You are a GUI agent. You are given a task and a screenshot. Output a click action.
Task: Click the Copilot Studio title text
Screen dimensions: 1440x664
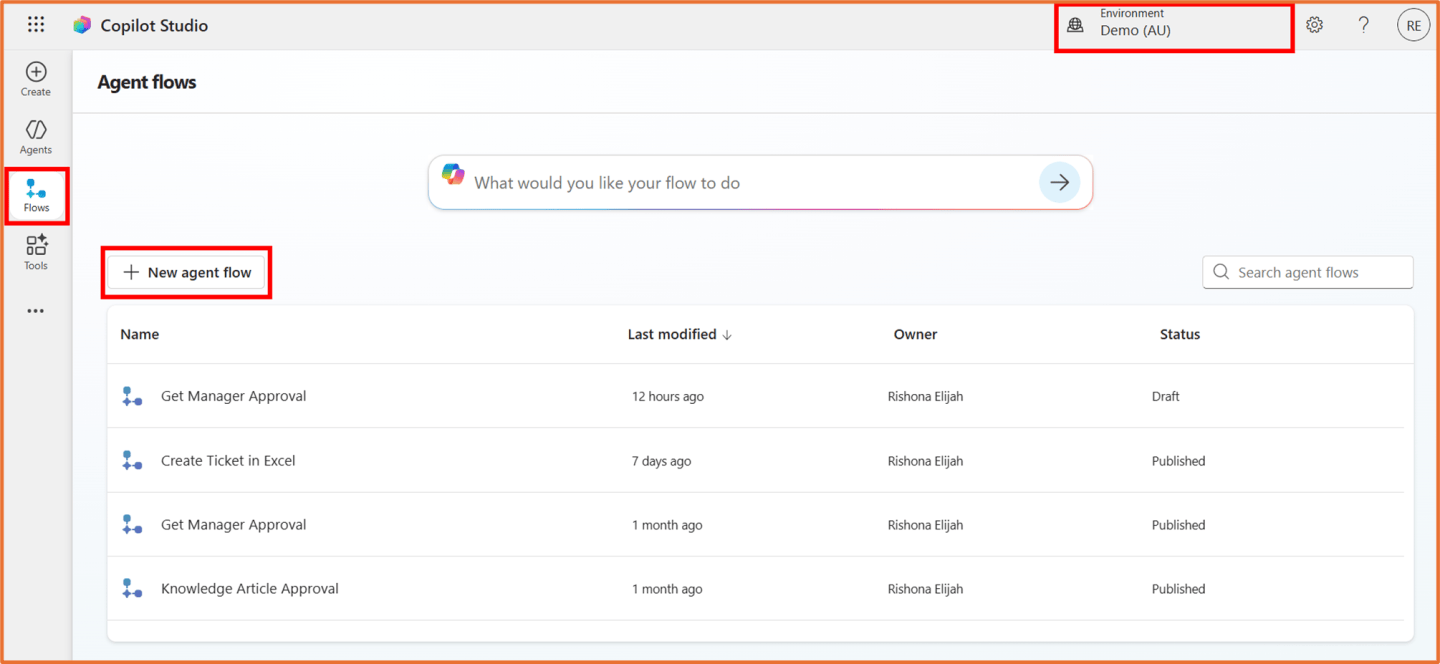(x=154, y=26)
